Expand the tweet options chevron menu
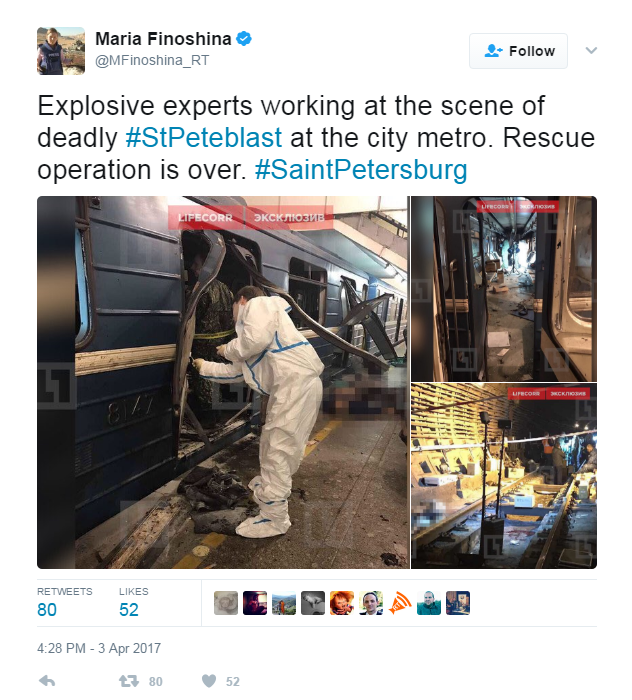This screenshot has height=700, width=632. pos(591,50)
